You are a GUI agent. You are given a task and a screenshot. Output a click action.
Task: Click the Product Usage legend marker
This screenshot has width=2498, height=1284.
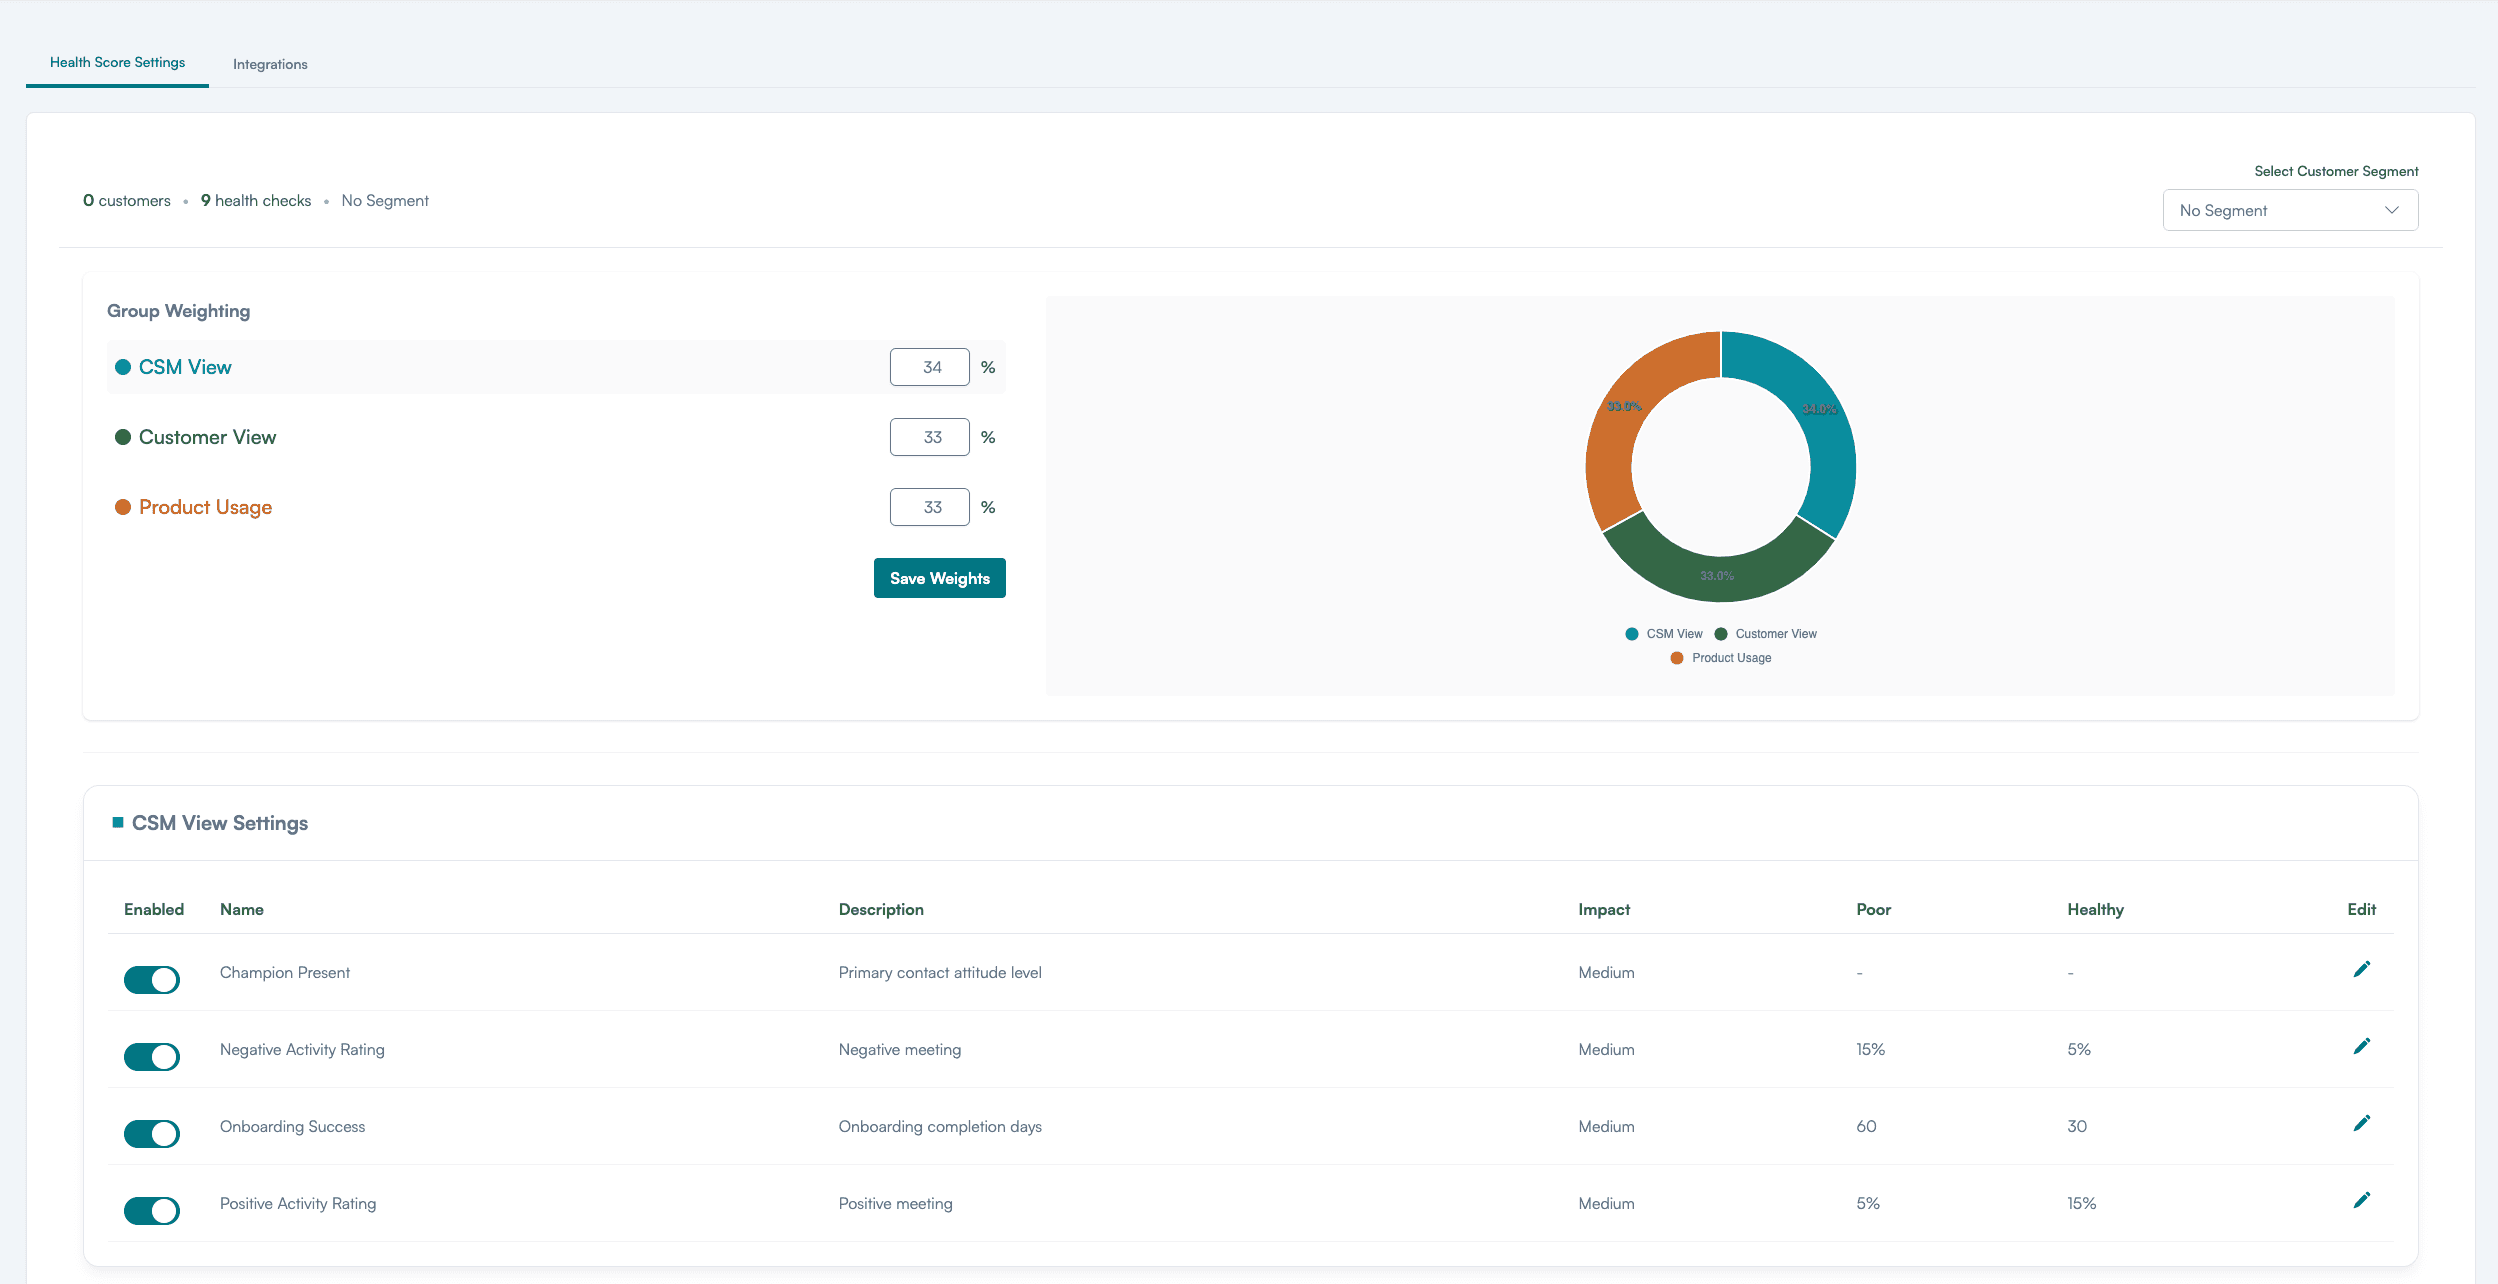(1676, 657)
